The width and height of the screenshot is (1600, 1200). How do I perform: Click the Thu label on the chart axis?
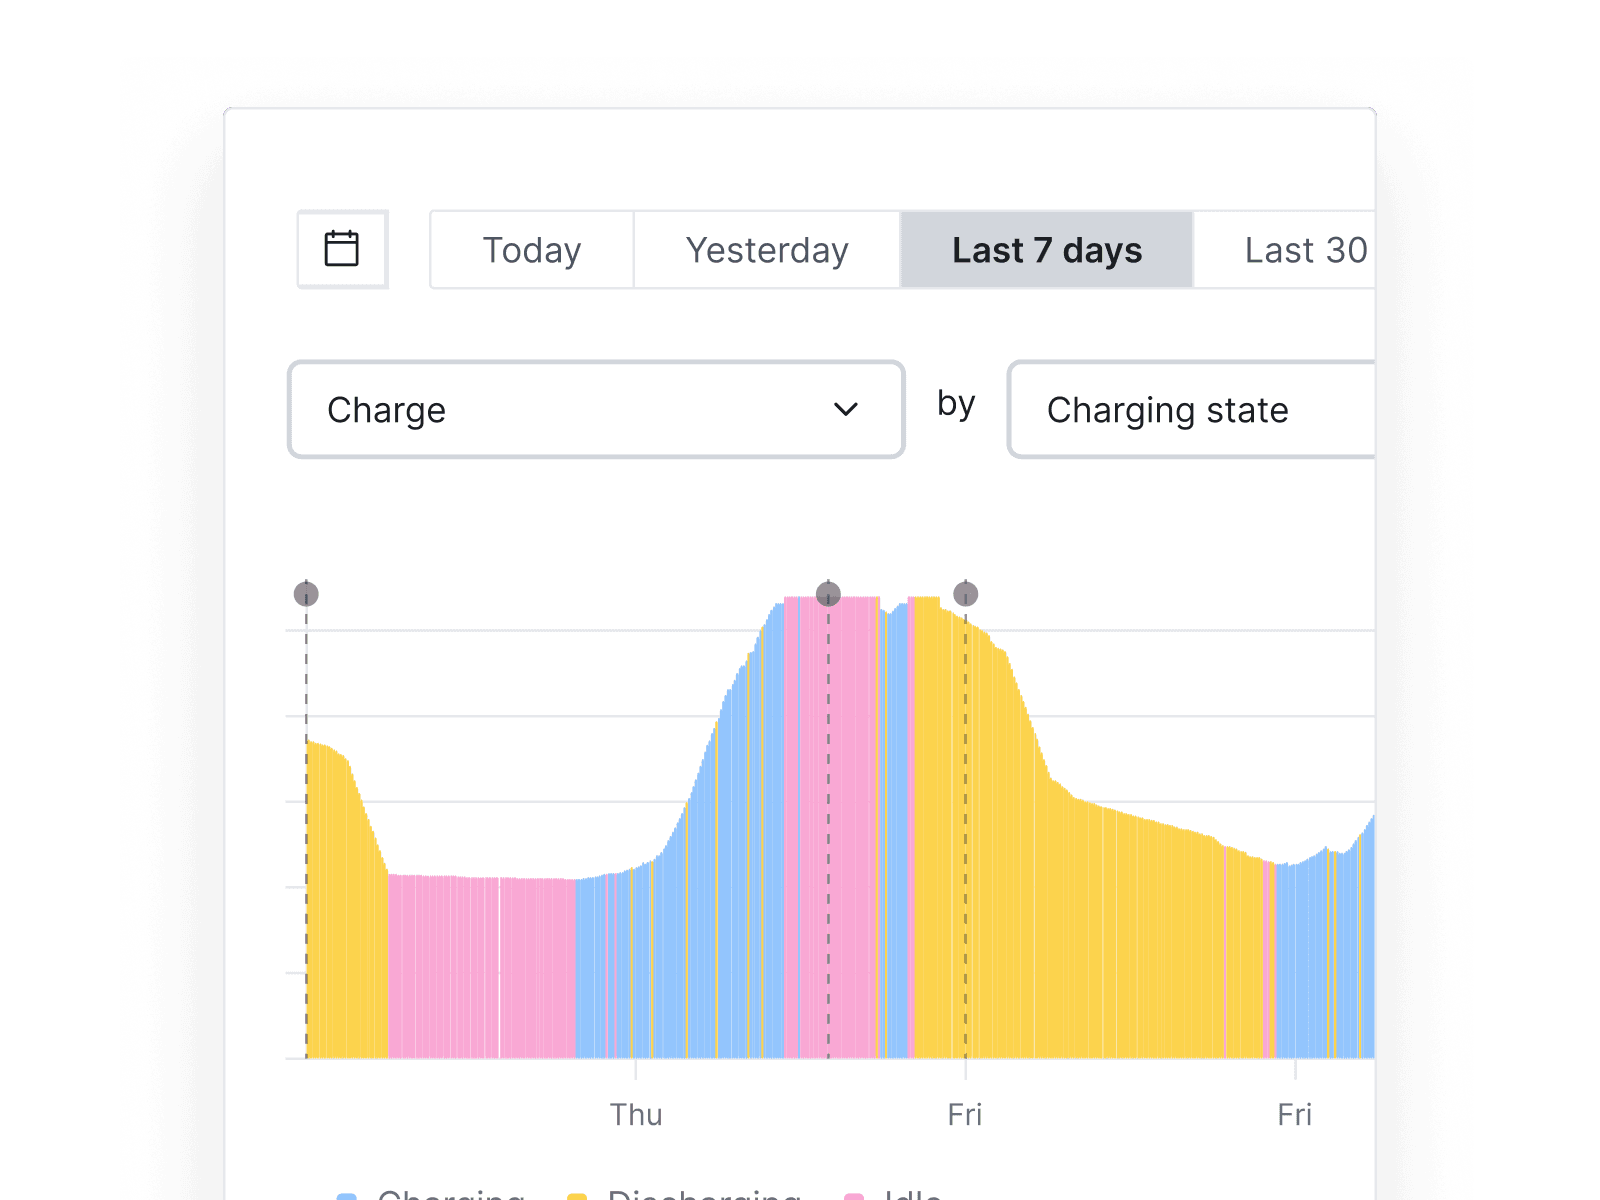[x=636, y=1114]
